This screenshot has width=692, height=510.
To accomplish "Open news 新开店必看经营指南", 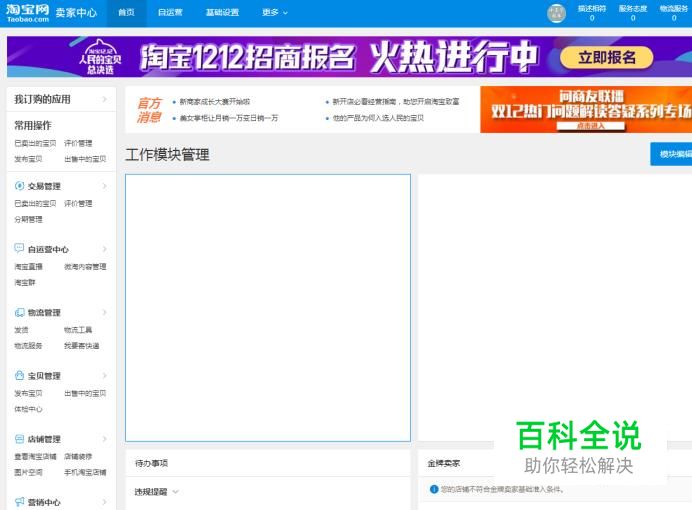I will point(395,101).
